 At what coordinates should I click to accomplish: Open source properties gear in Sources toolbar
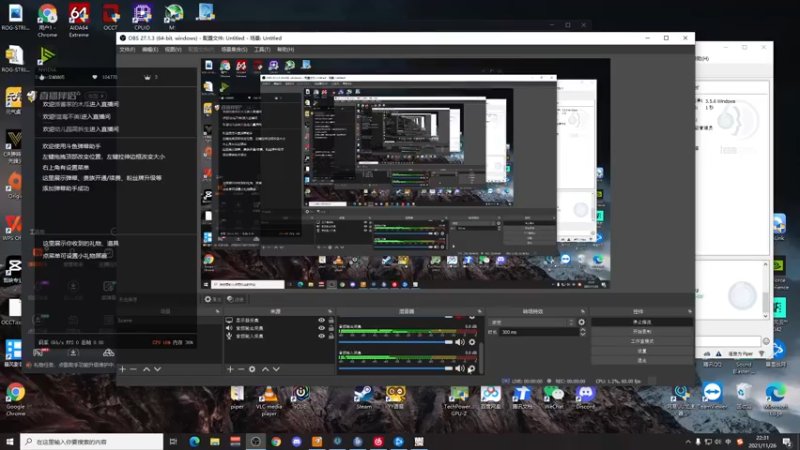coord(252,369)
